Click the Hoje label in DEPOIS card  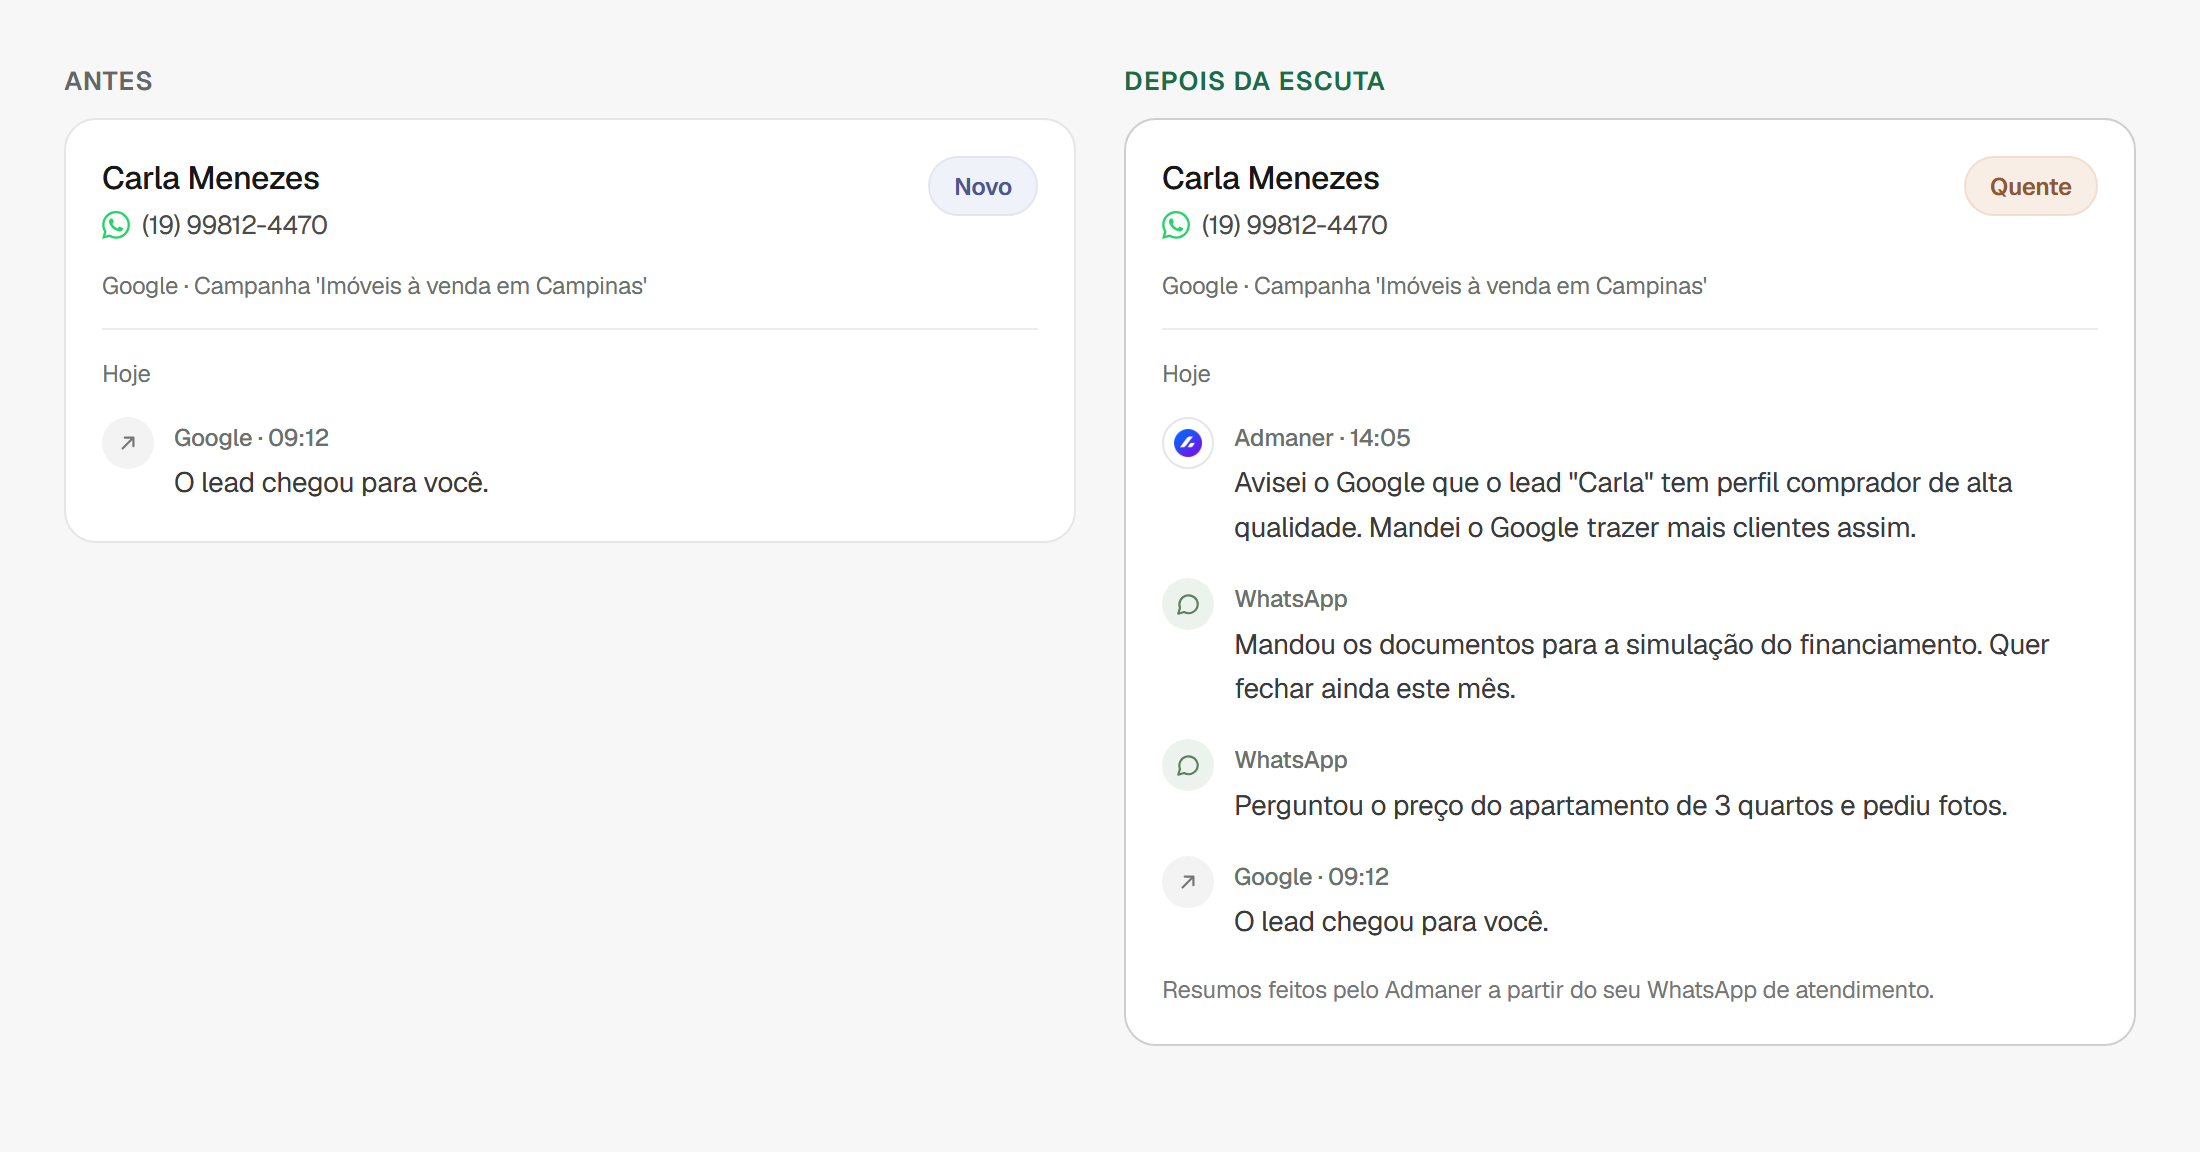(1187, 374)
